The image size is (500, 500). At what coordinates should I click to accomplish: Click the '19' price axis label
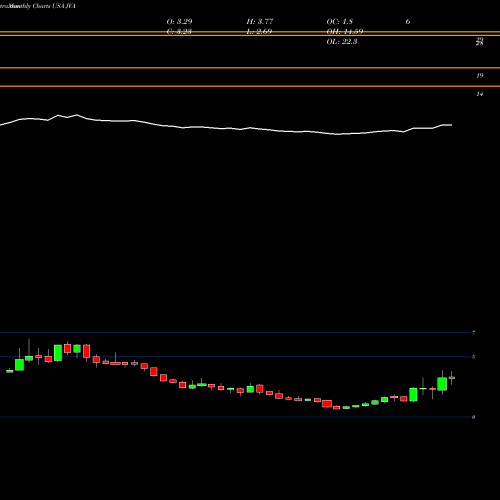[x=480, y=76]
